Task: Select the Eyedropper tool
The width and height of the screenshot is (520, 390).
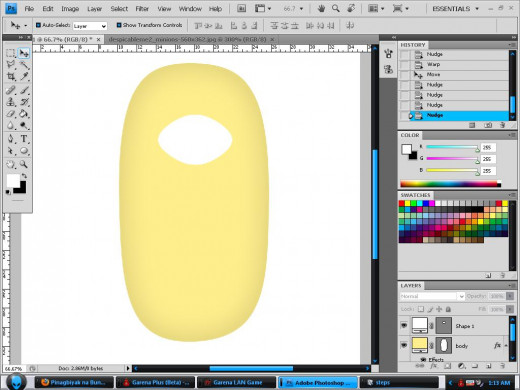Action: 24,76
